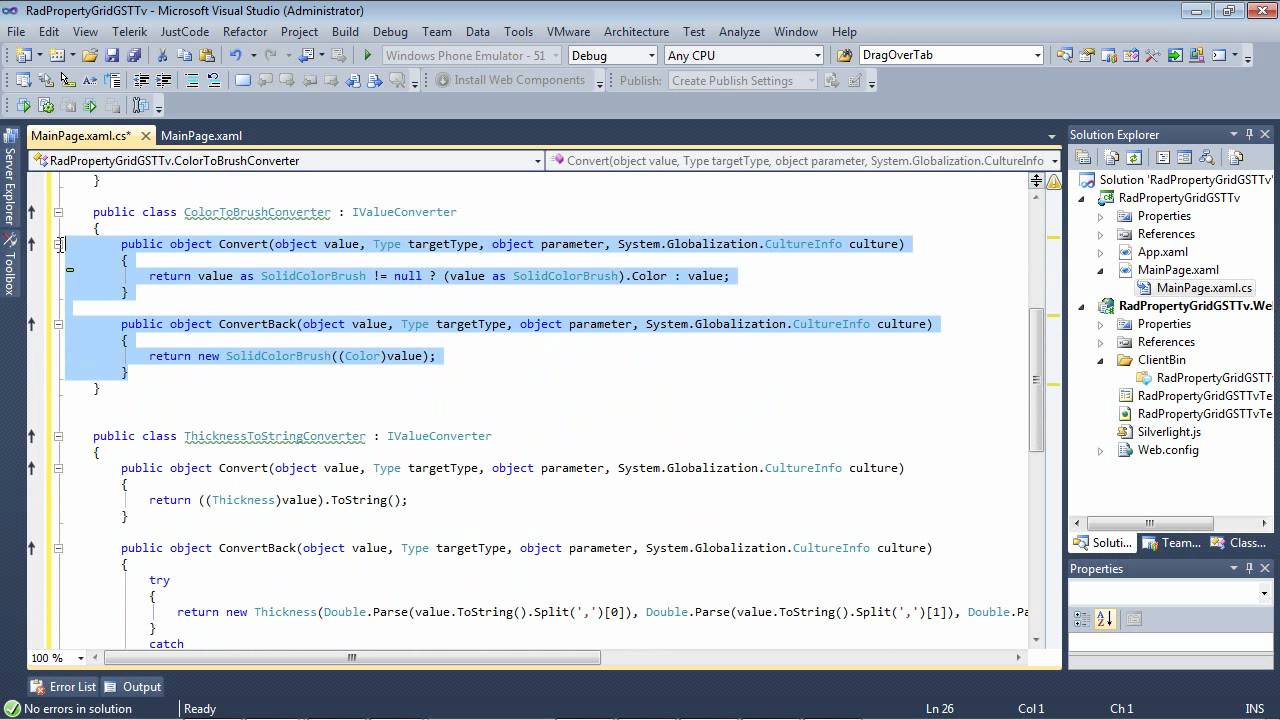This screenshot has width=1280, height=720.
Task: Click the Save All icon
Action: [x=134, y=56]
